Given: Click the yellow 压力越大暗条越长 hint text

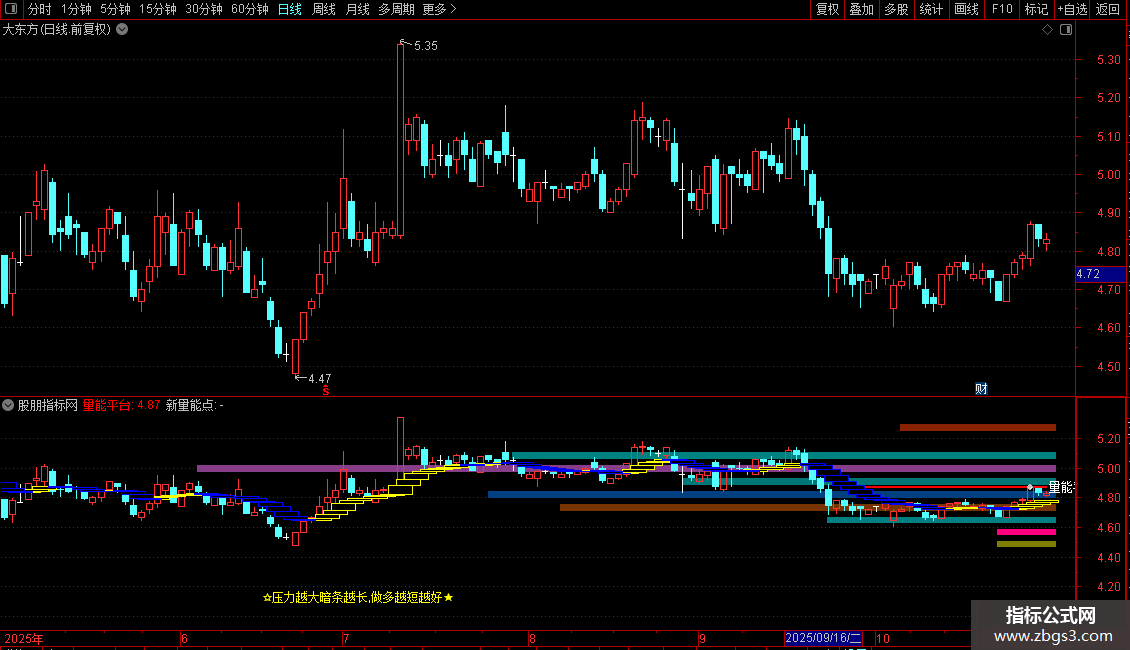Looking at the screenshot, I should [x=358, y=597].
